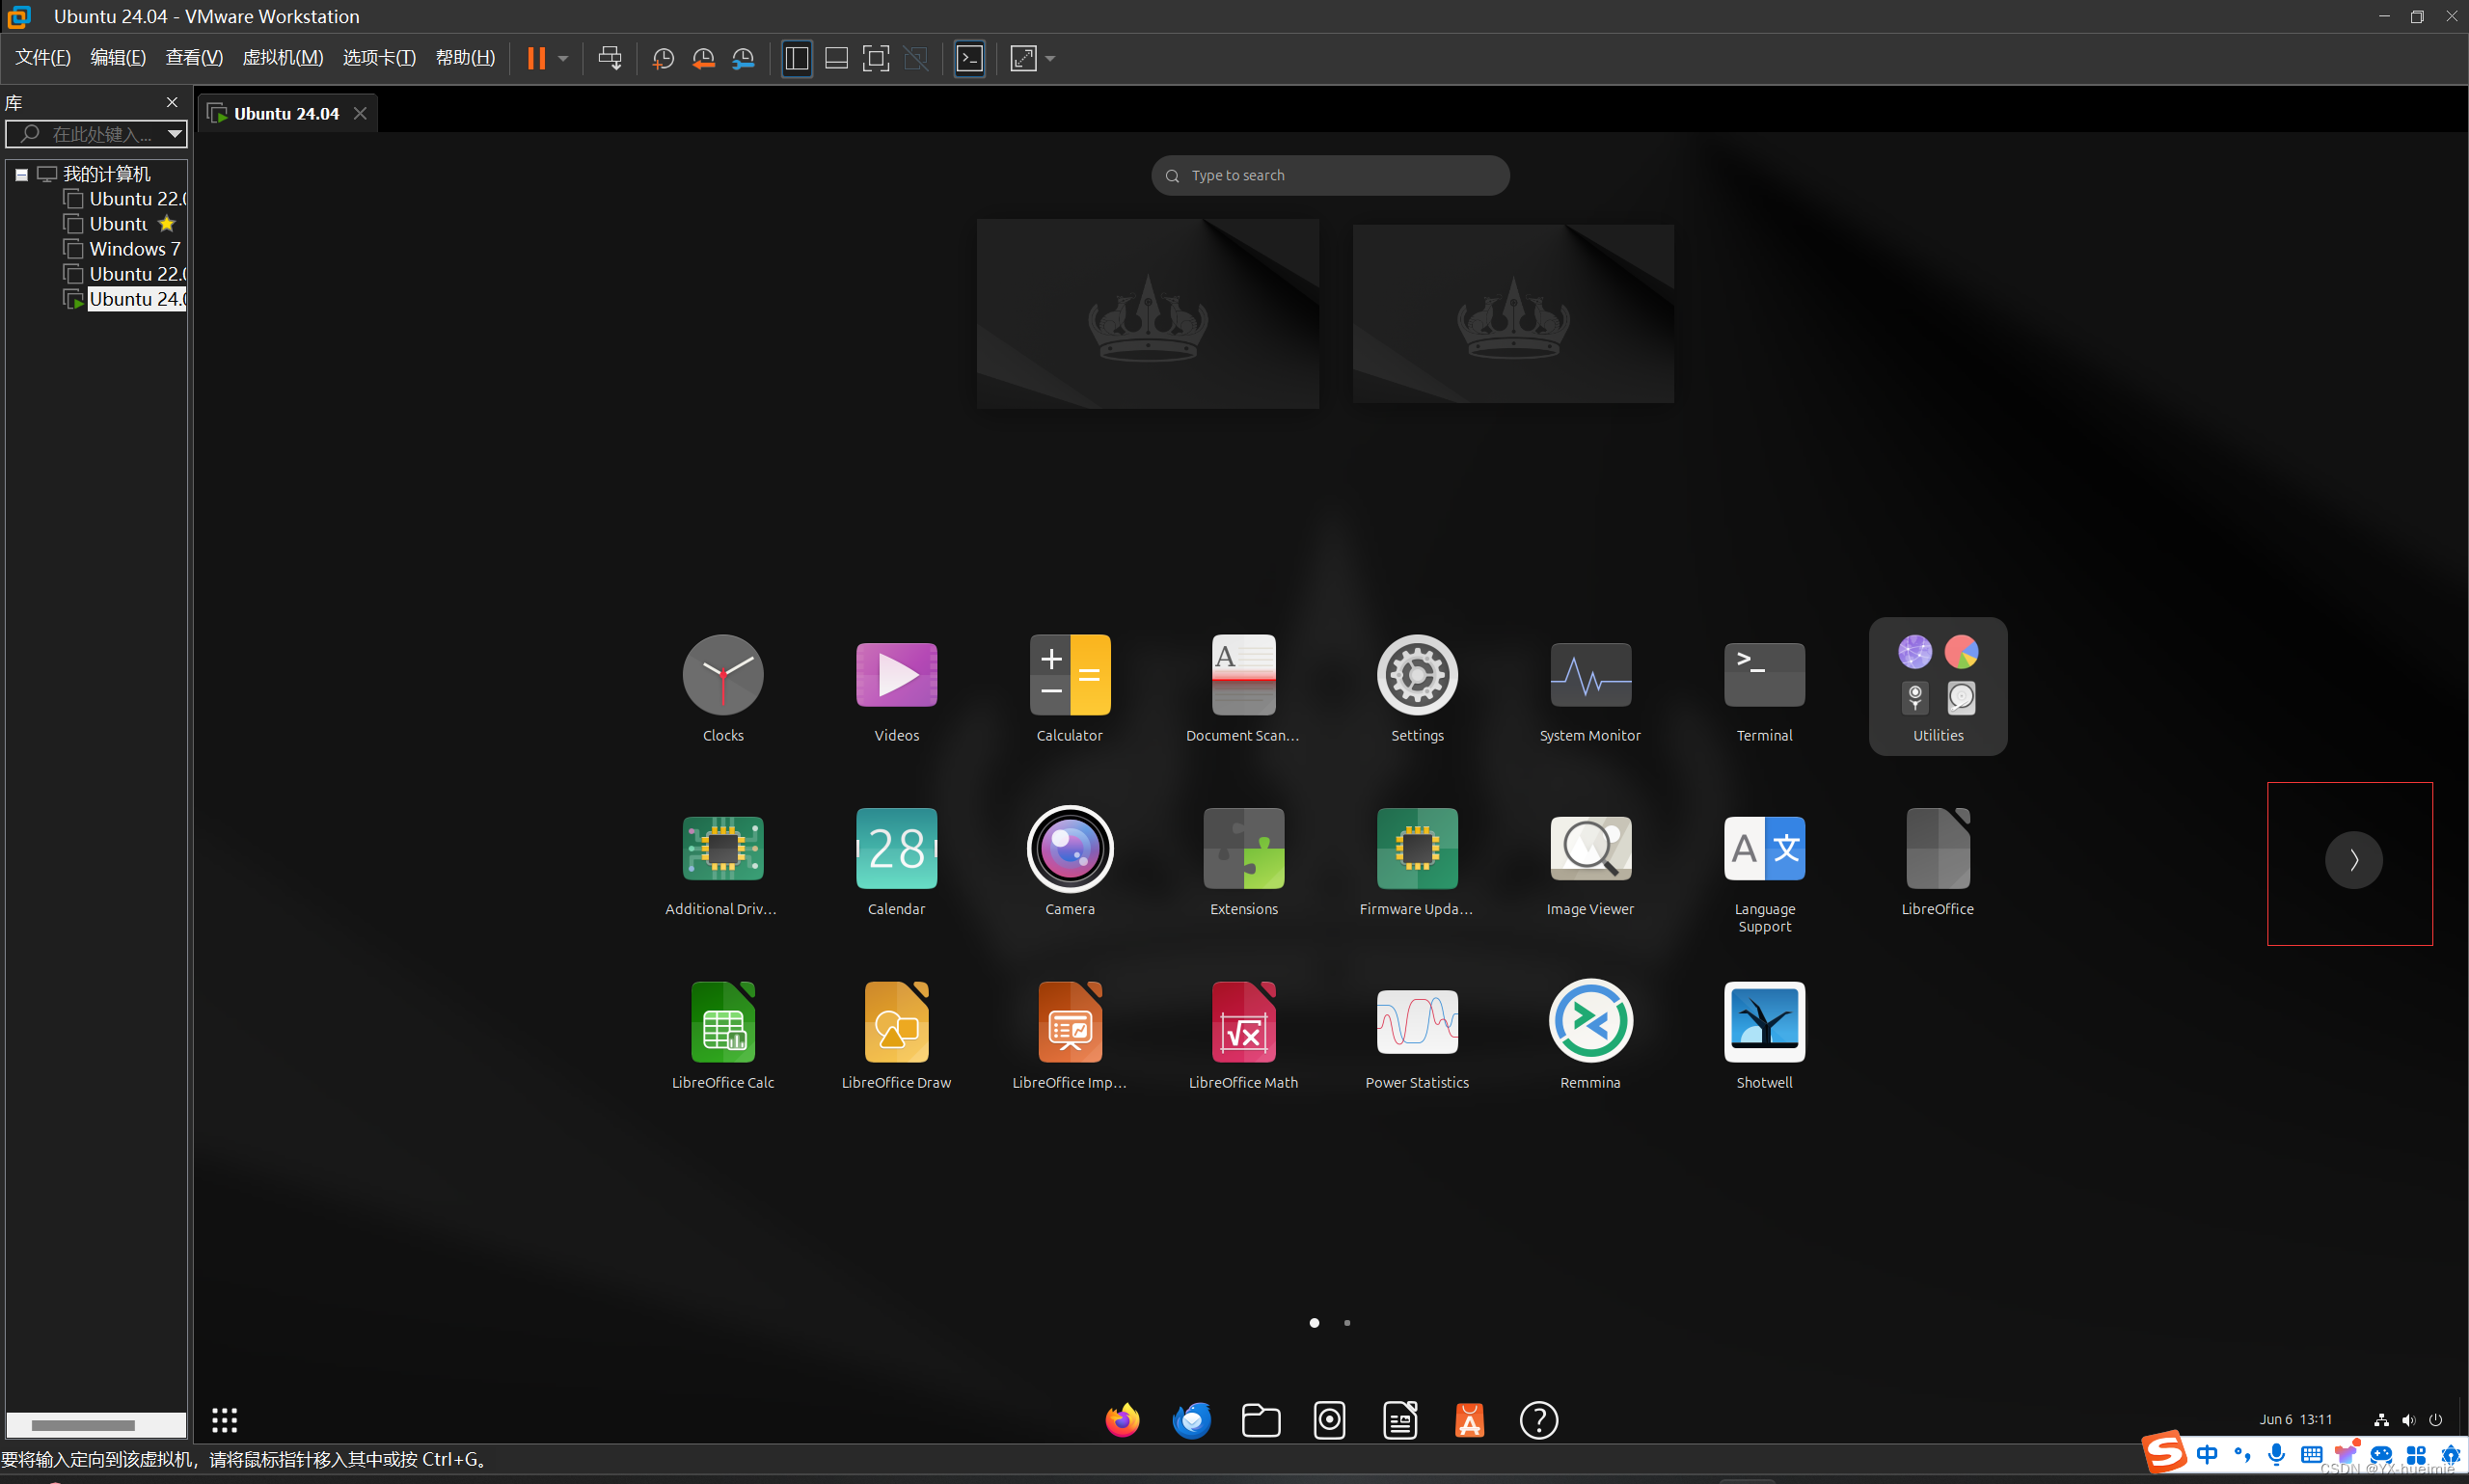Viewport: 2469px width, 1484px height.
Task: Open the Extensions app
Action: tap(1243, 849)
